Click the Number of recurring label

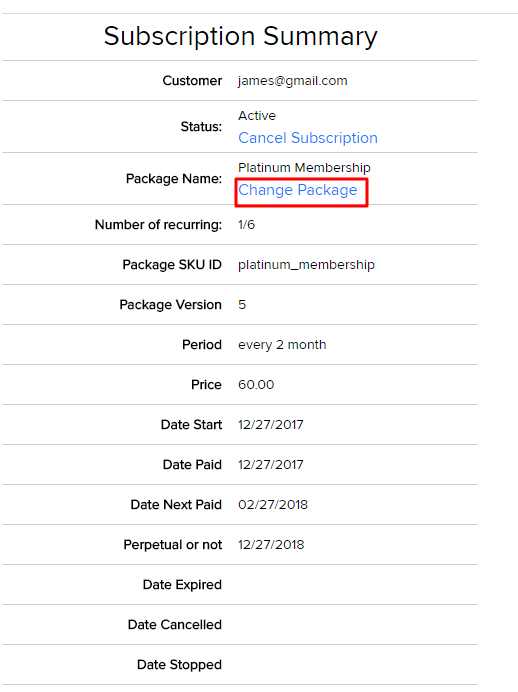[x=158, y=225]
